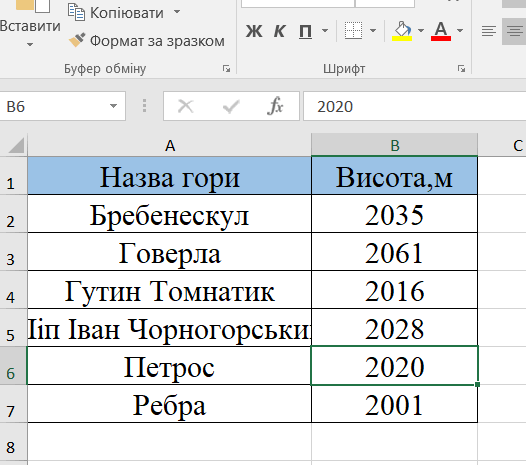
Task: Click cell "Петрос"
Action: click(x=170, y=366)
